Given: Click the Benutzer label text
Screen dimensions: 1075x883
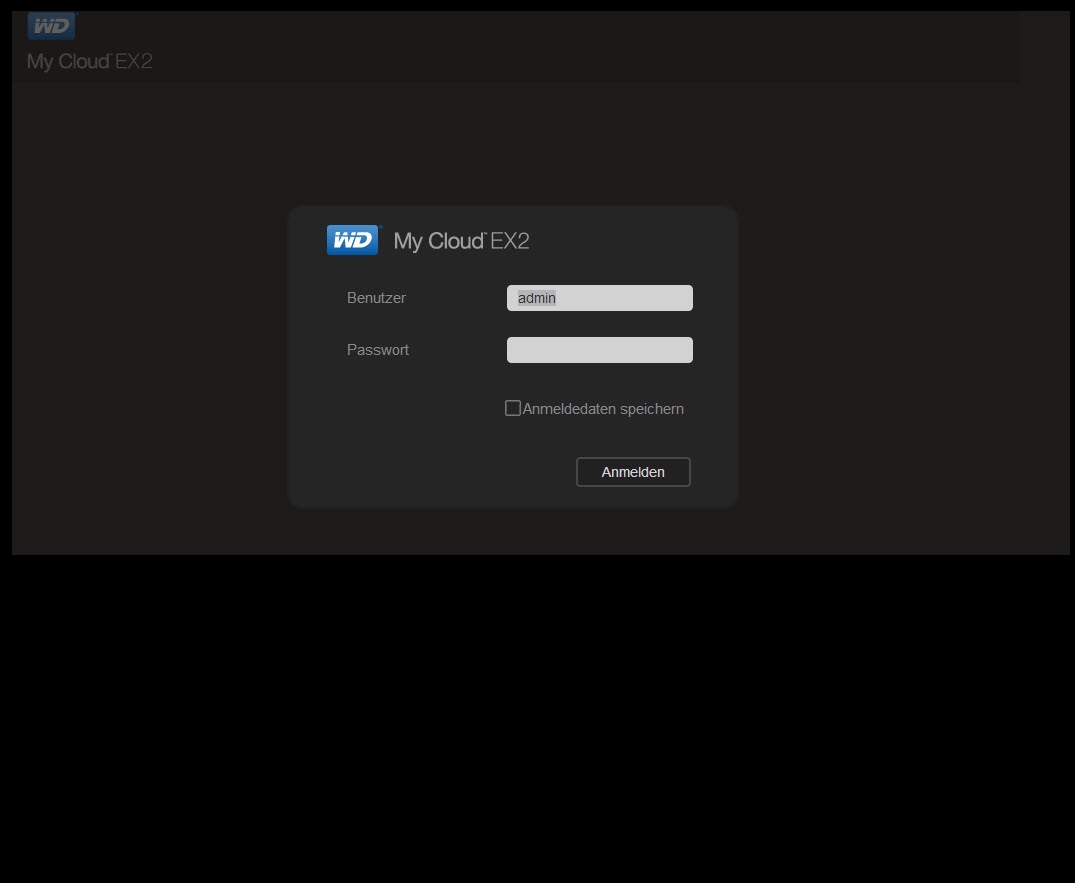Looking at the screenshot, I should click(x=376, y=298).
